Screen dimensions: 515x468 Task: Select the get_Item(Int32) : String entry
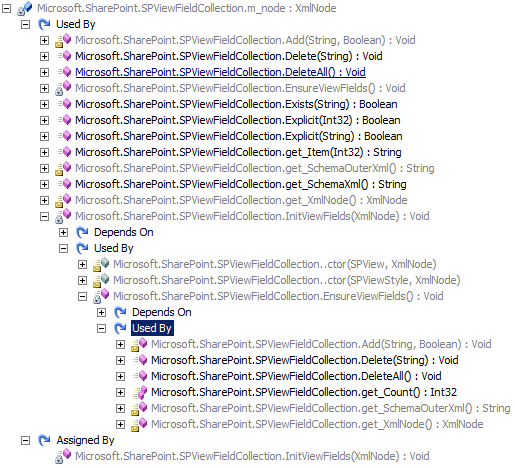[x=238, y=152]
